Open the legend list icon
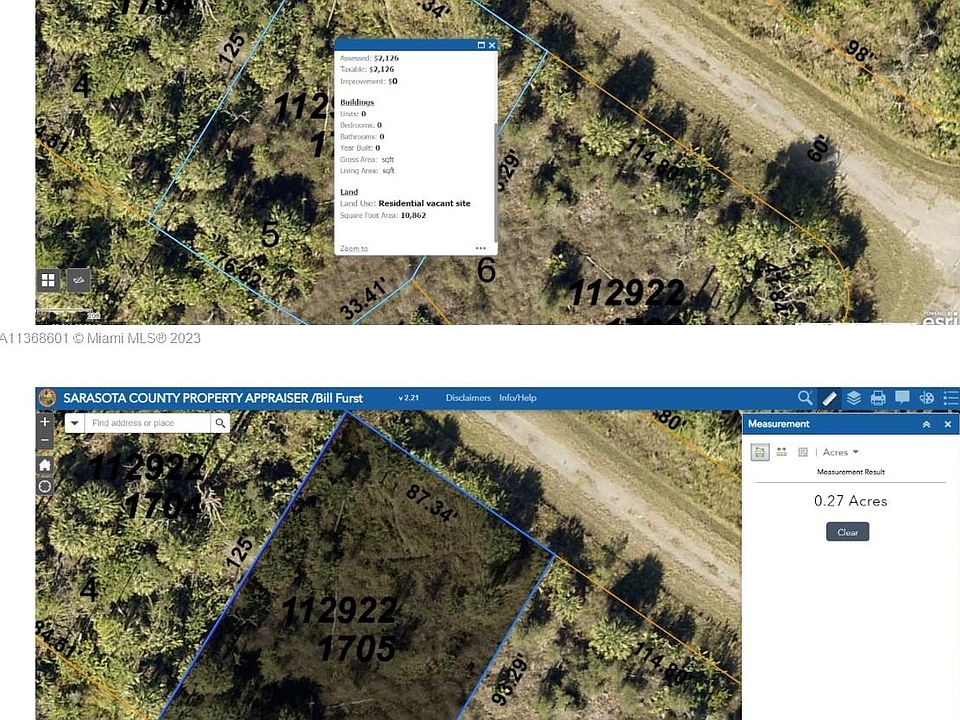Viewport: 960px width, 720px height. point(950,399)
